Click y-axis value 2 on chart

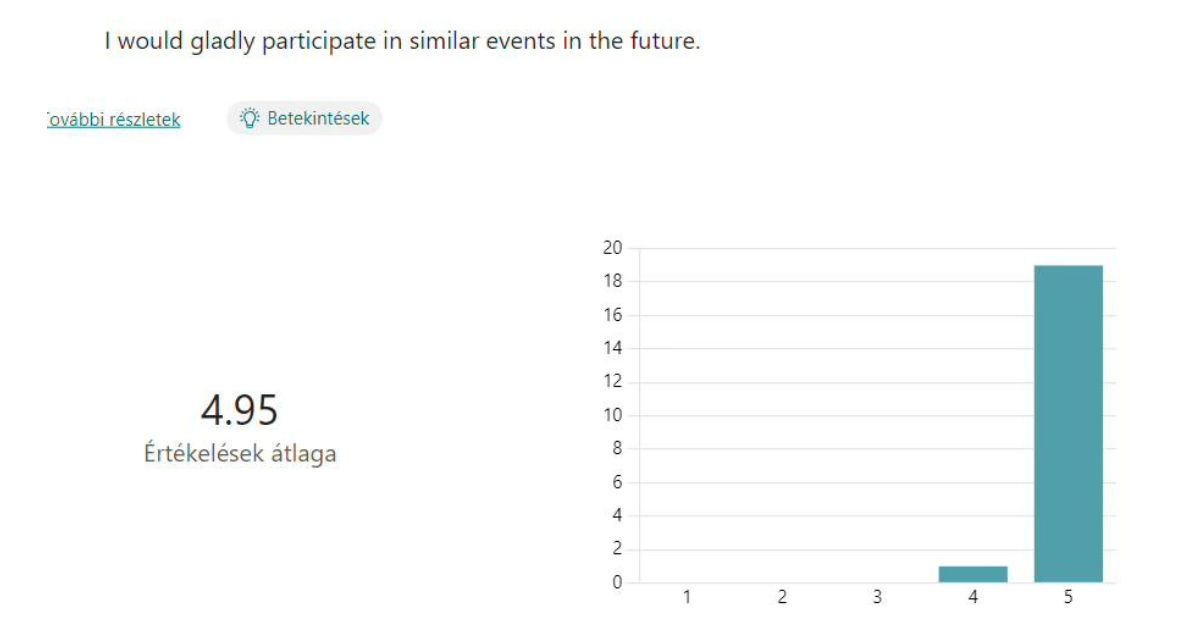(617, 549)
